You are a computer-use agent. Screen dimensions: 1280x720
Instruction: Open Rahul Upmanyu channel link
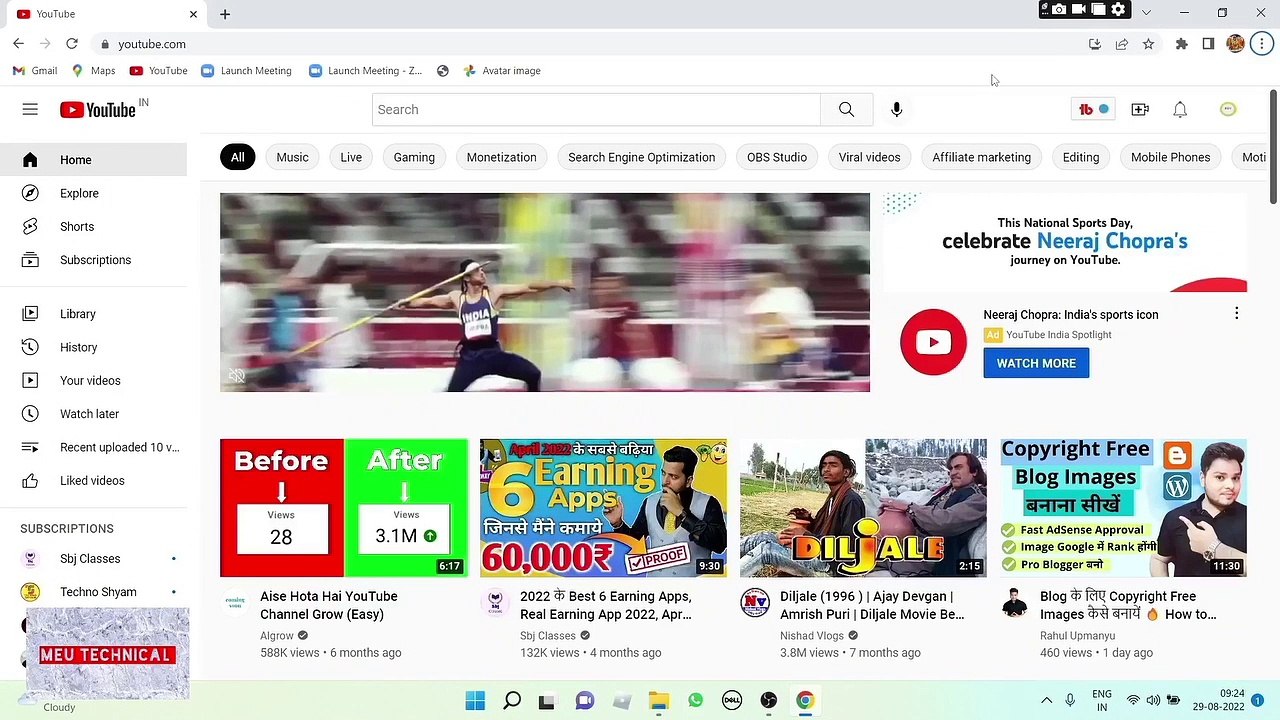click(x=1077, y=636)
